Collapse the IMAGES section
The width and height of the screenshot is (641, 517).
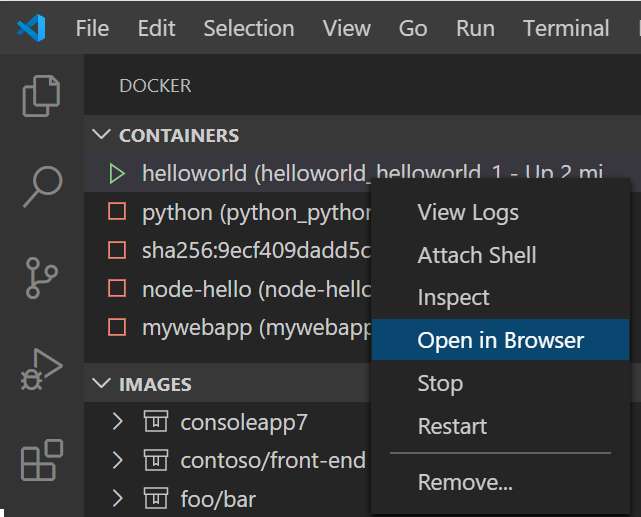click(101, 383)
